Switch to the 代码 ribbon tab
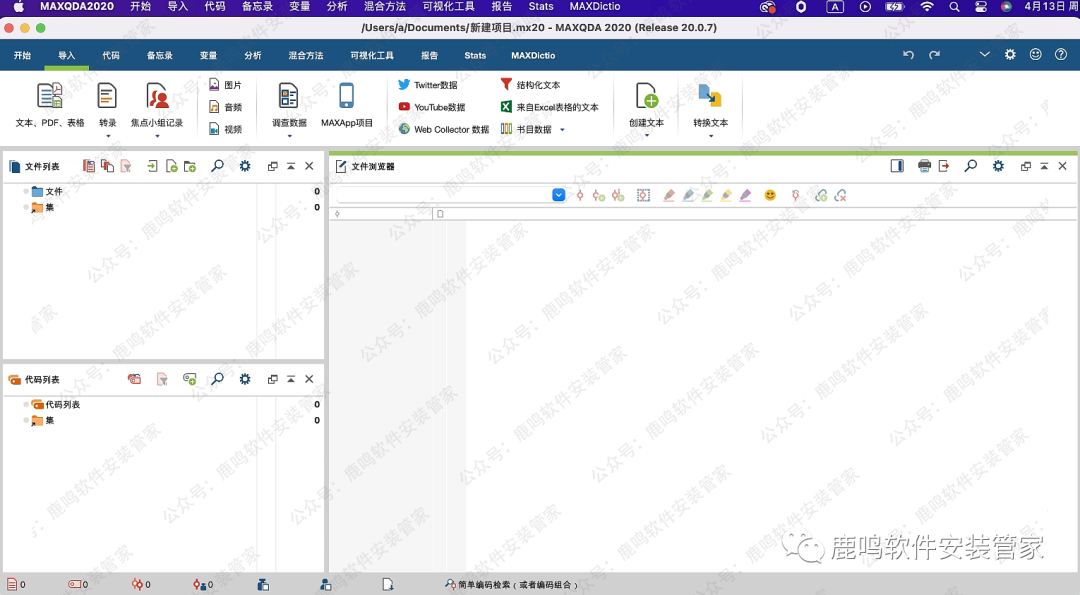This screenshot has height=595, width=1080. pos(111,55)
